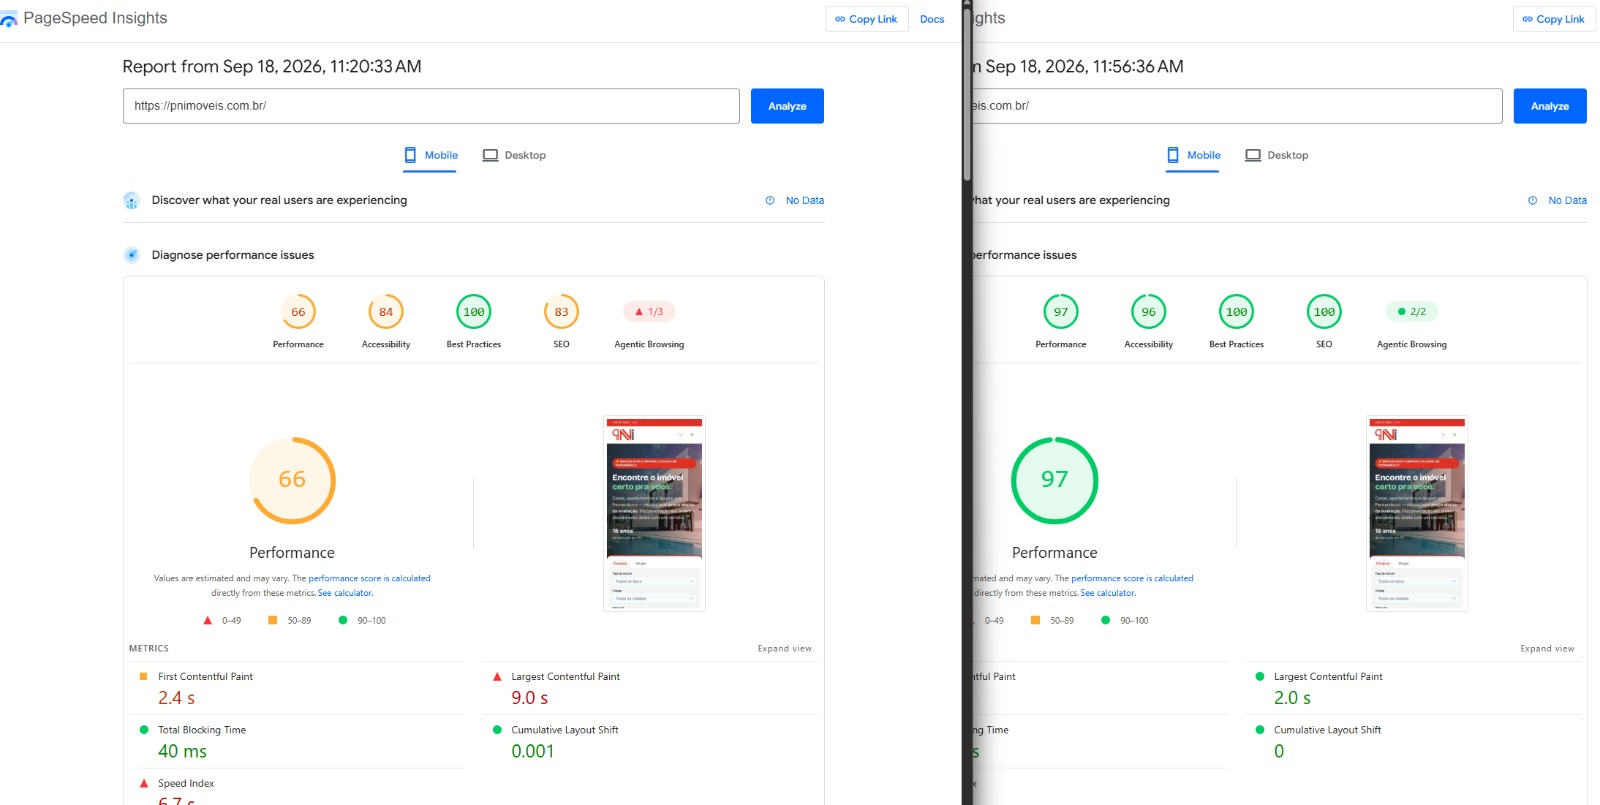Open the real users experience section icon in the 11:20 report
1600x805 pixels.
(x=131, y=201)
